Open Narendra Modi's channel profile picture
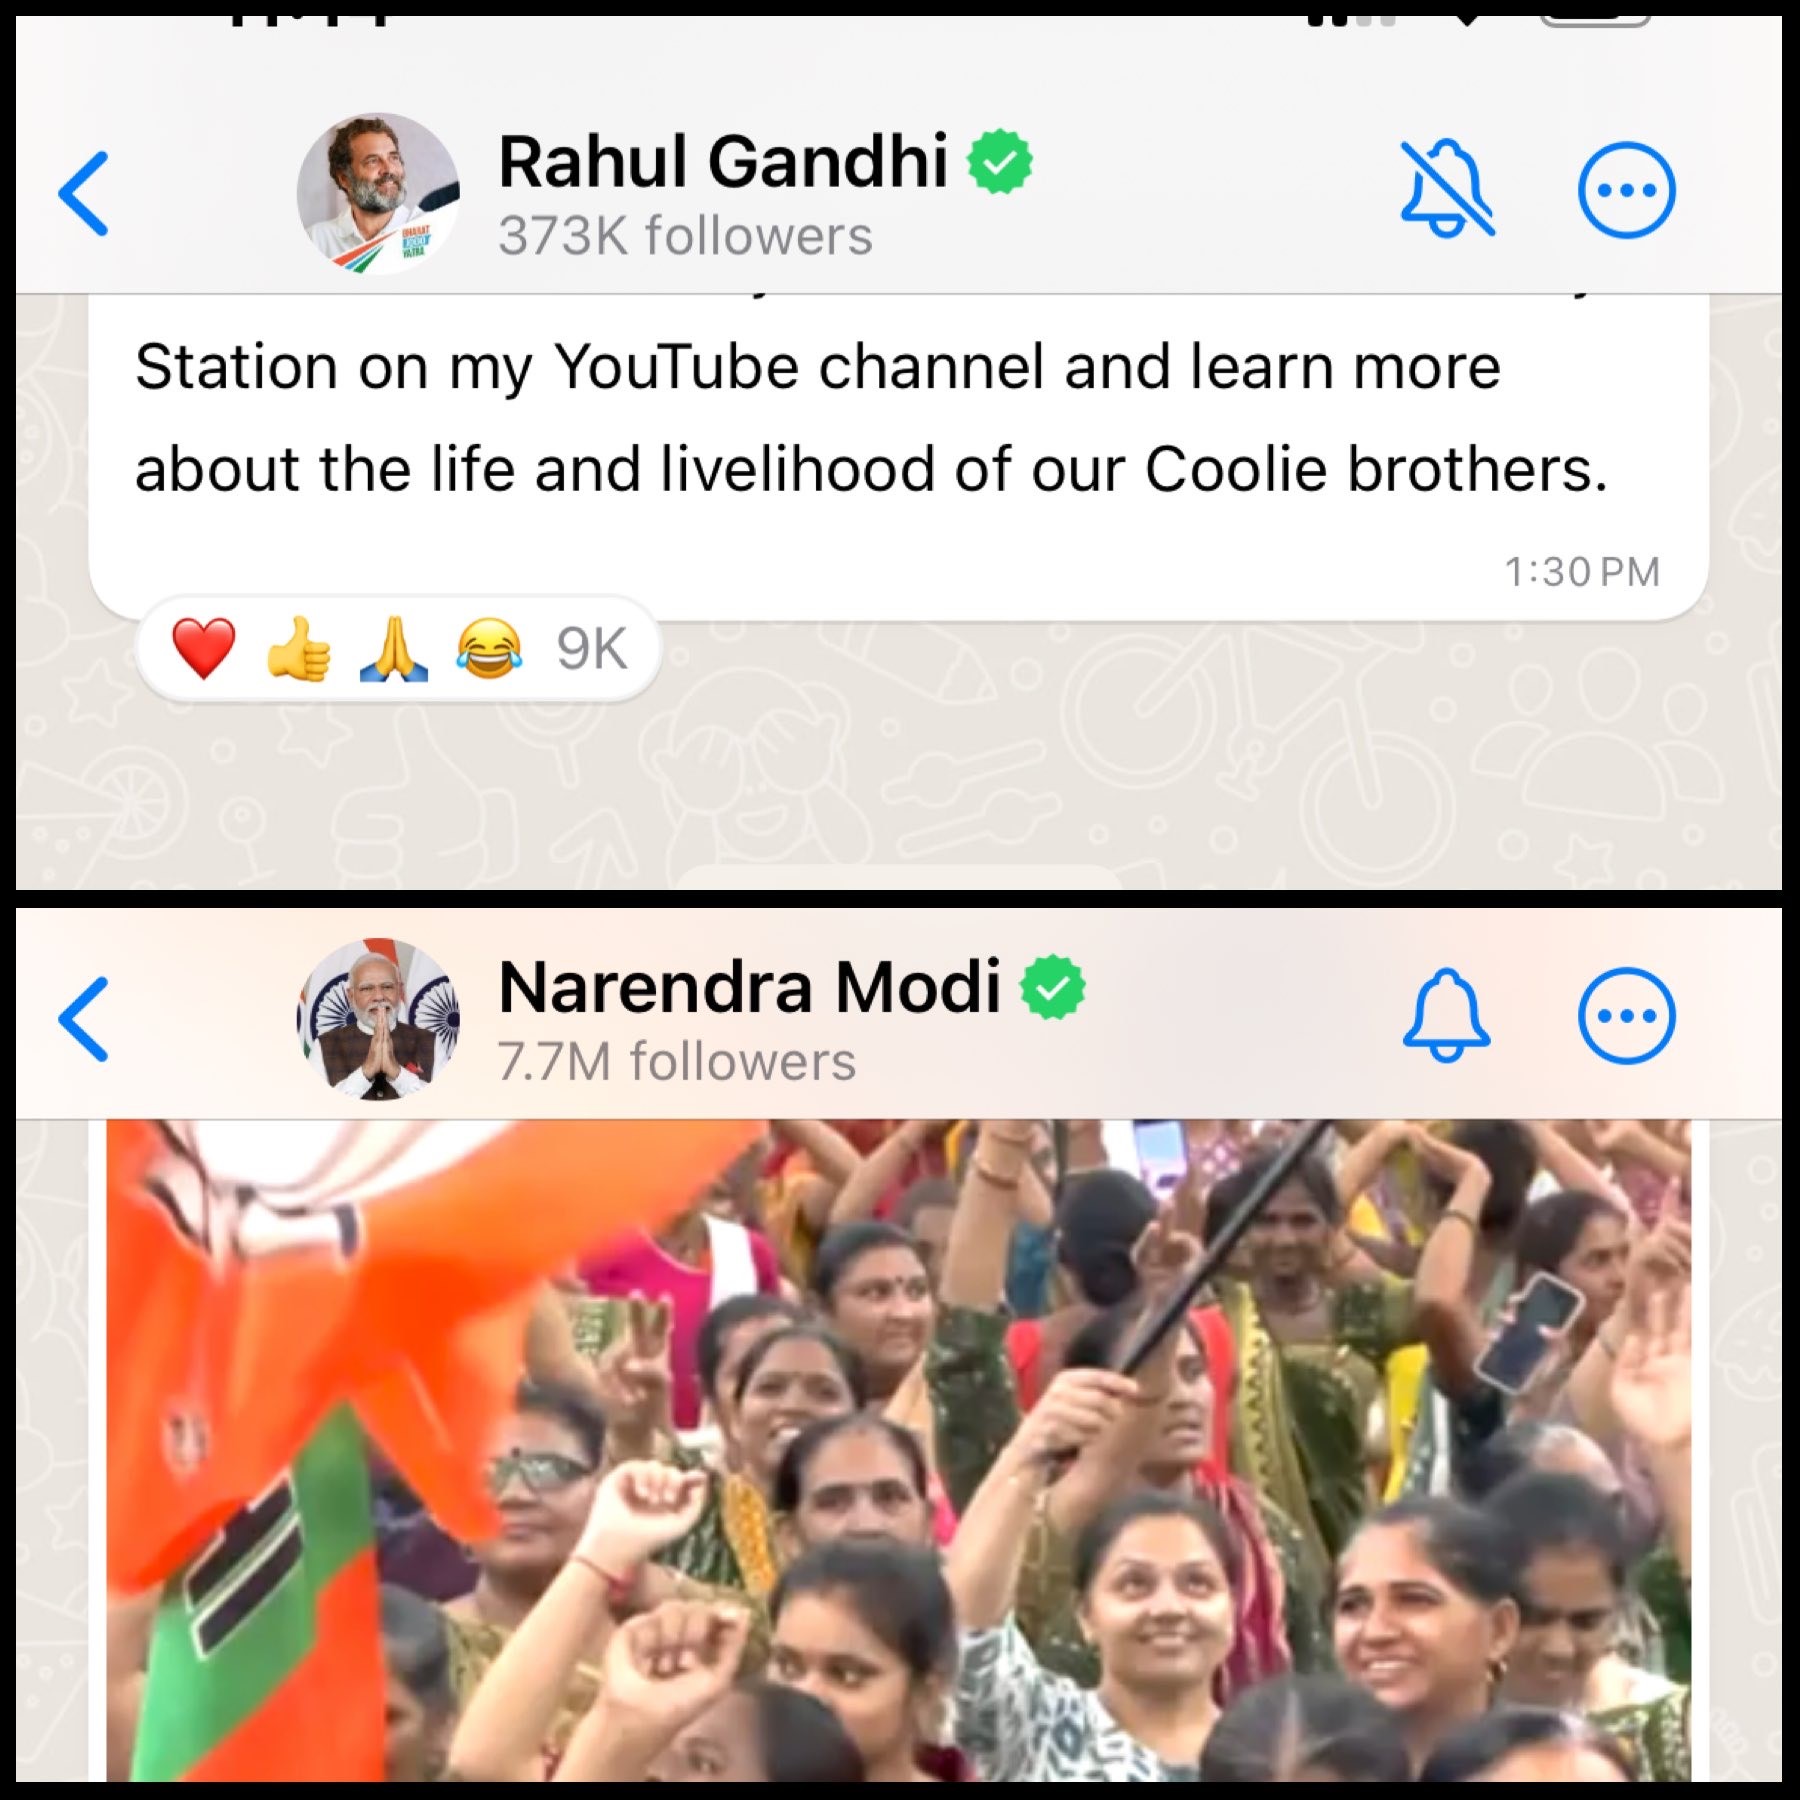The height and width of the screenshot is (1800, 1800). pos(378,1019)
